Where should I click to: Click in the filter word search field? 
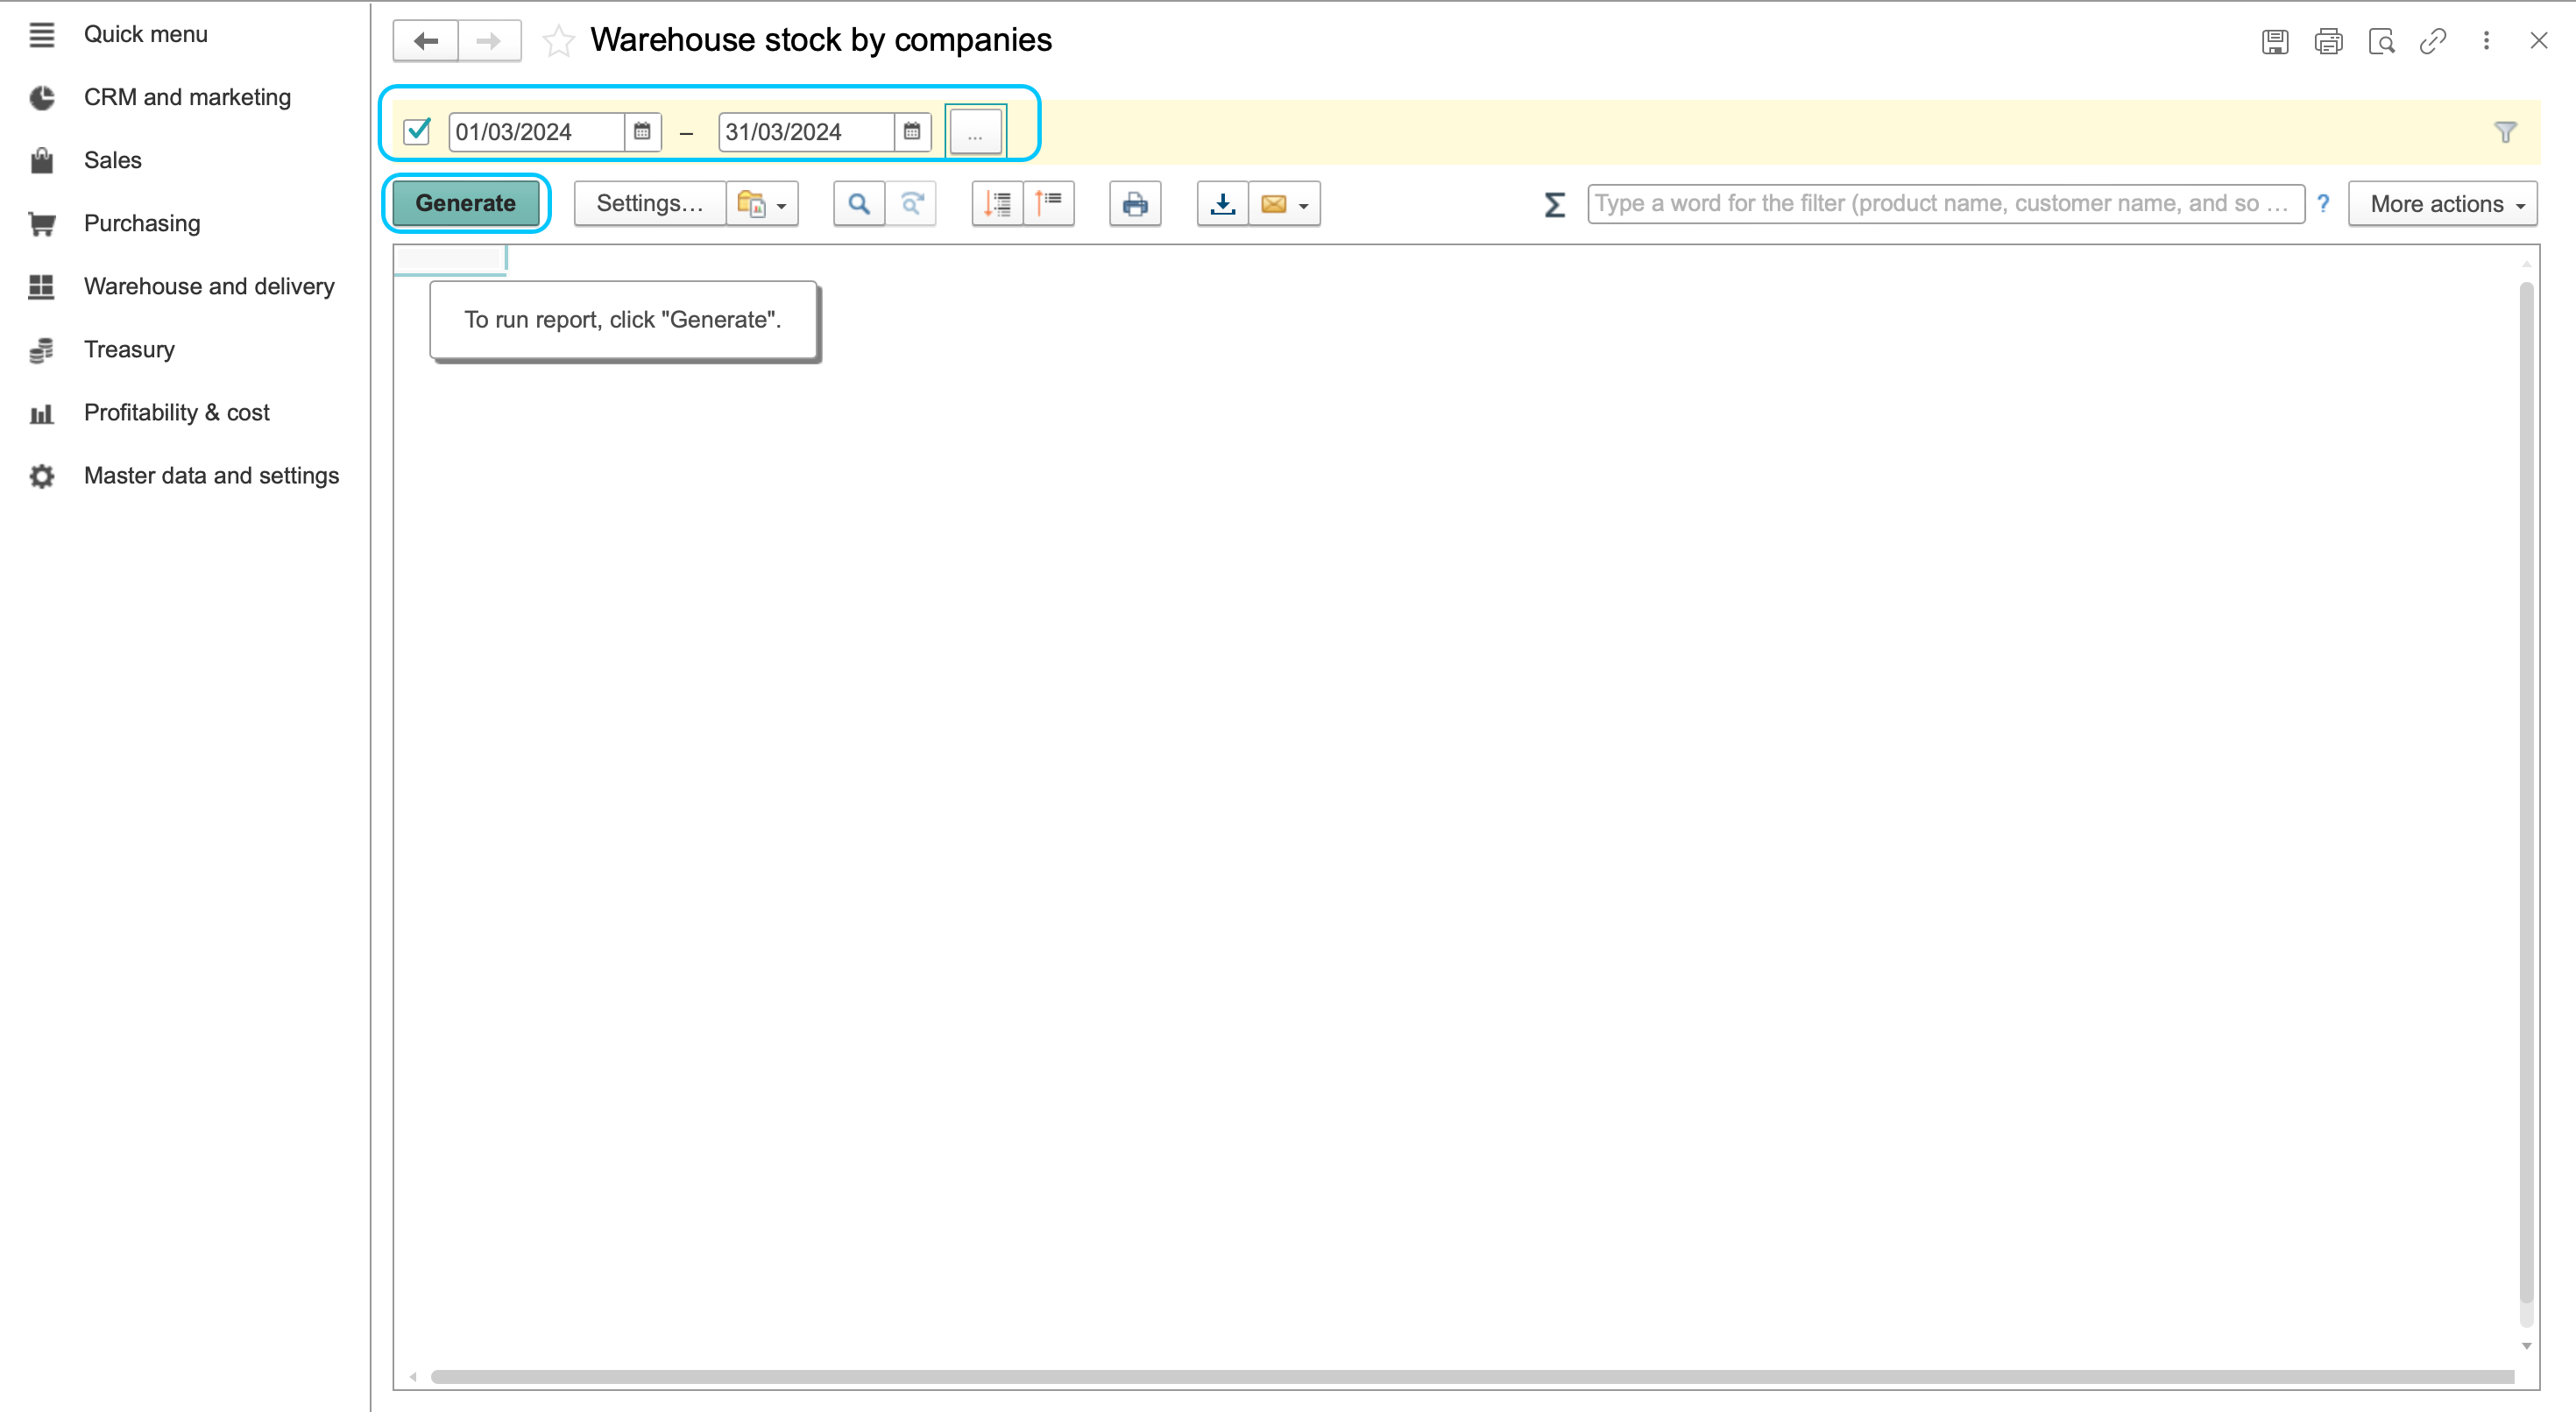pos(1945,203)
